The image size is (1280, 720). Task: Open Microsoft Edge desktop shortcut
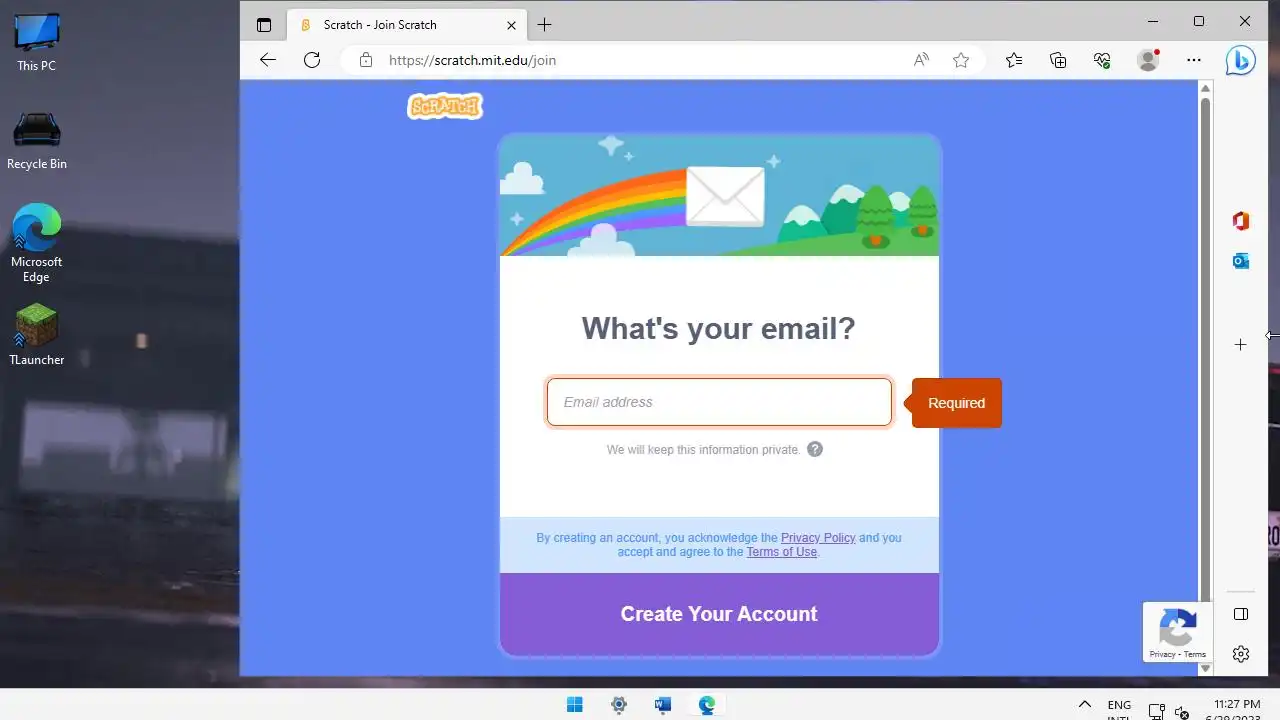coord(37,244)
